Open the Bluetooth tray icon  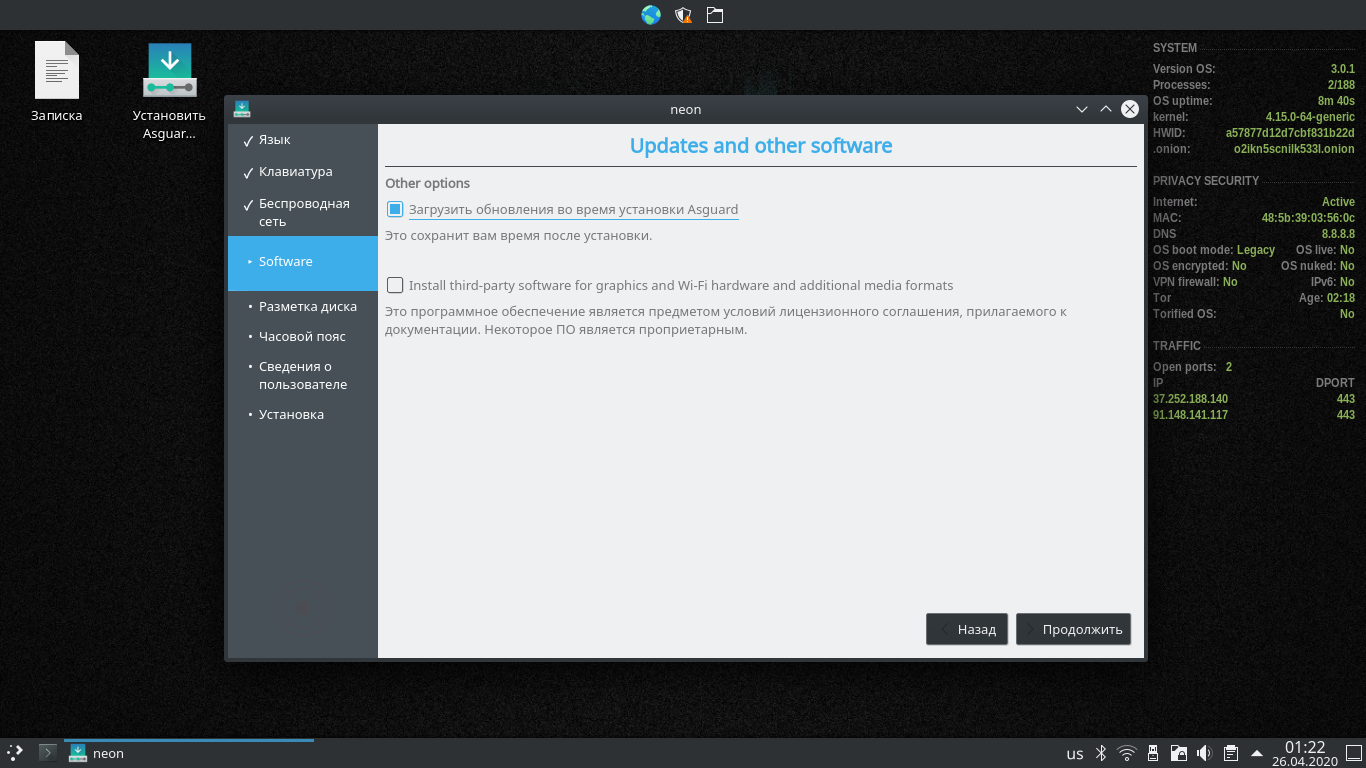pos(1101,754)
